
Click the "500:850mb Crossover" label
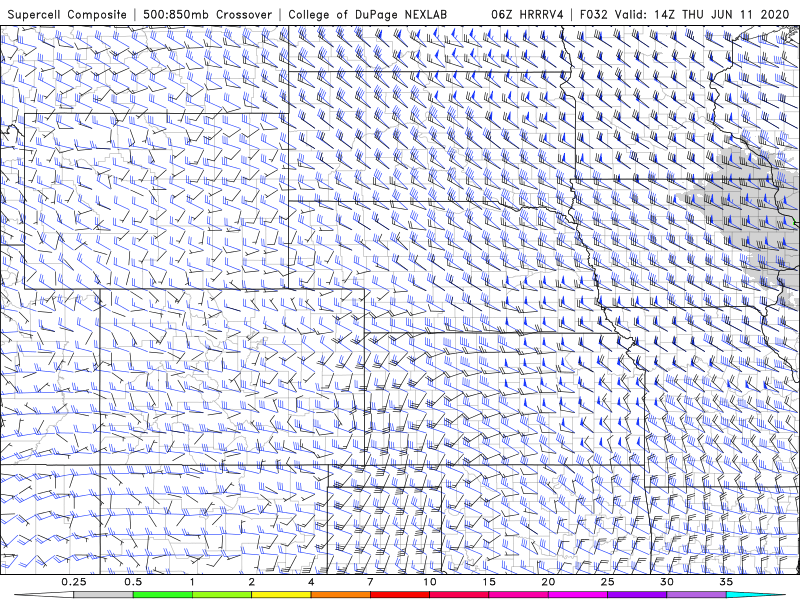[208, 15]
